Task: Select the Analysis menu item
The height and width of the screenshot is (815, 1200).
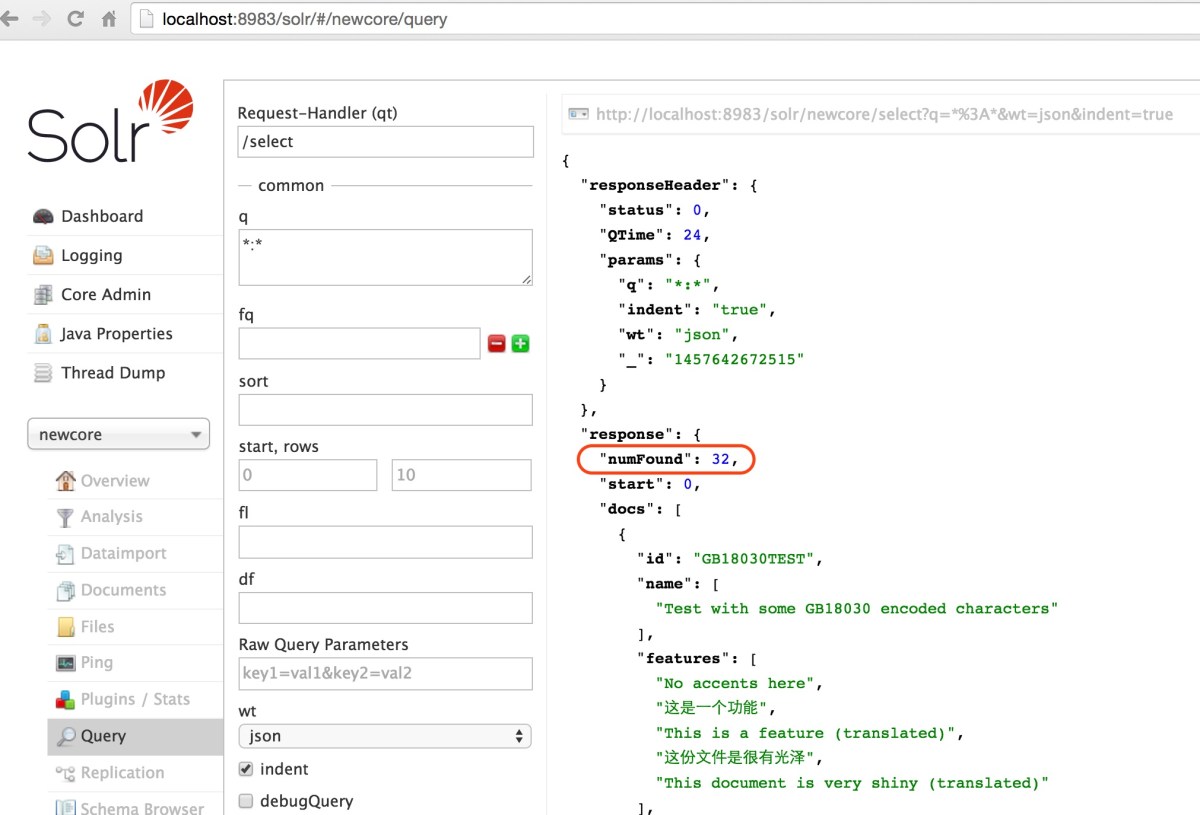Action: coord(111,516)
